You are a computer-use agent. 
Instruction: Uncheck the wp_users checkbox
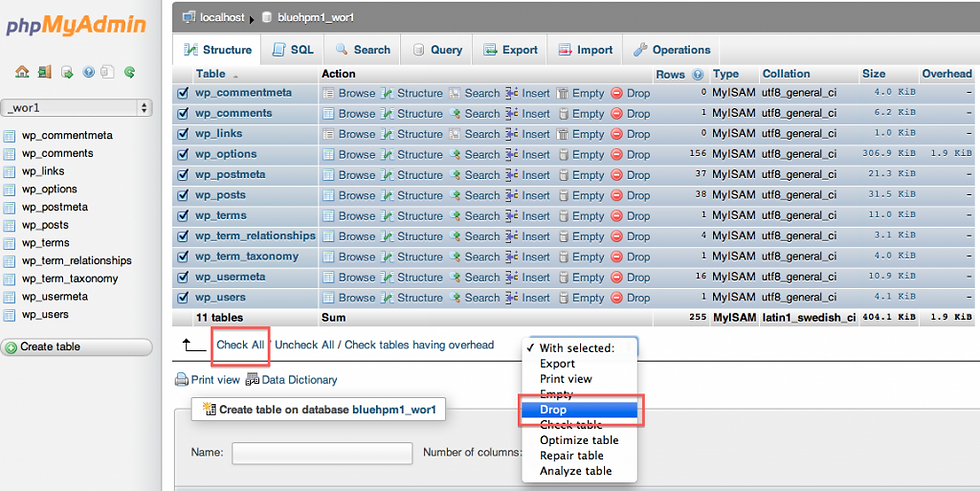pos(183,298)
